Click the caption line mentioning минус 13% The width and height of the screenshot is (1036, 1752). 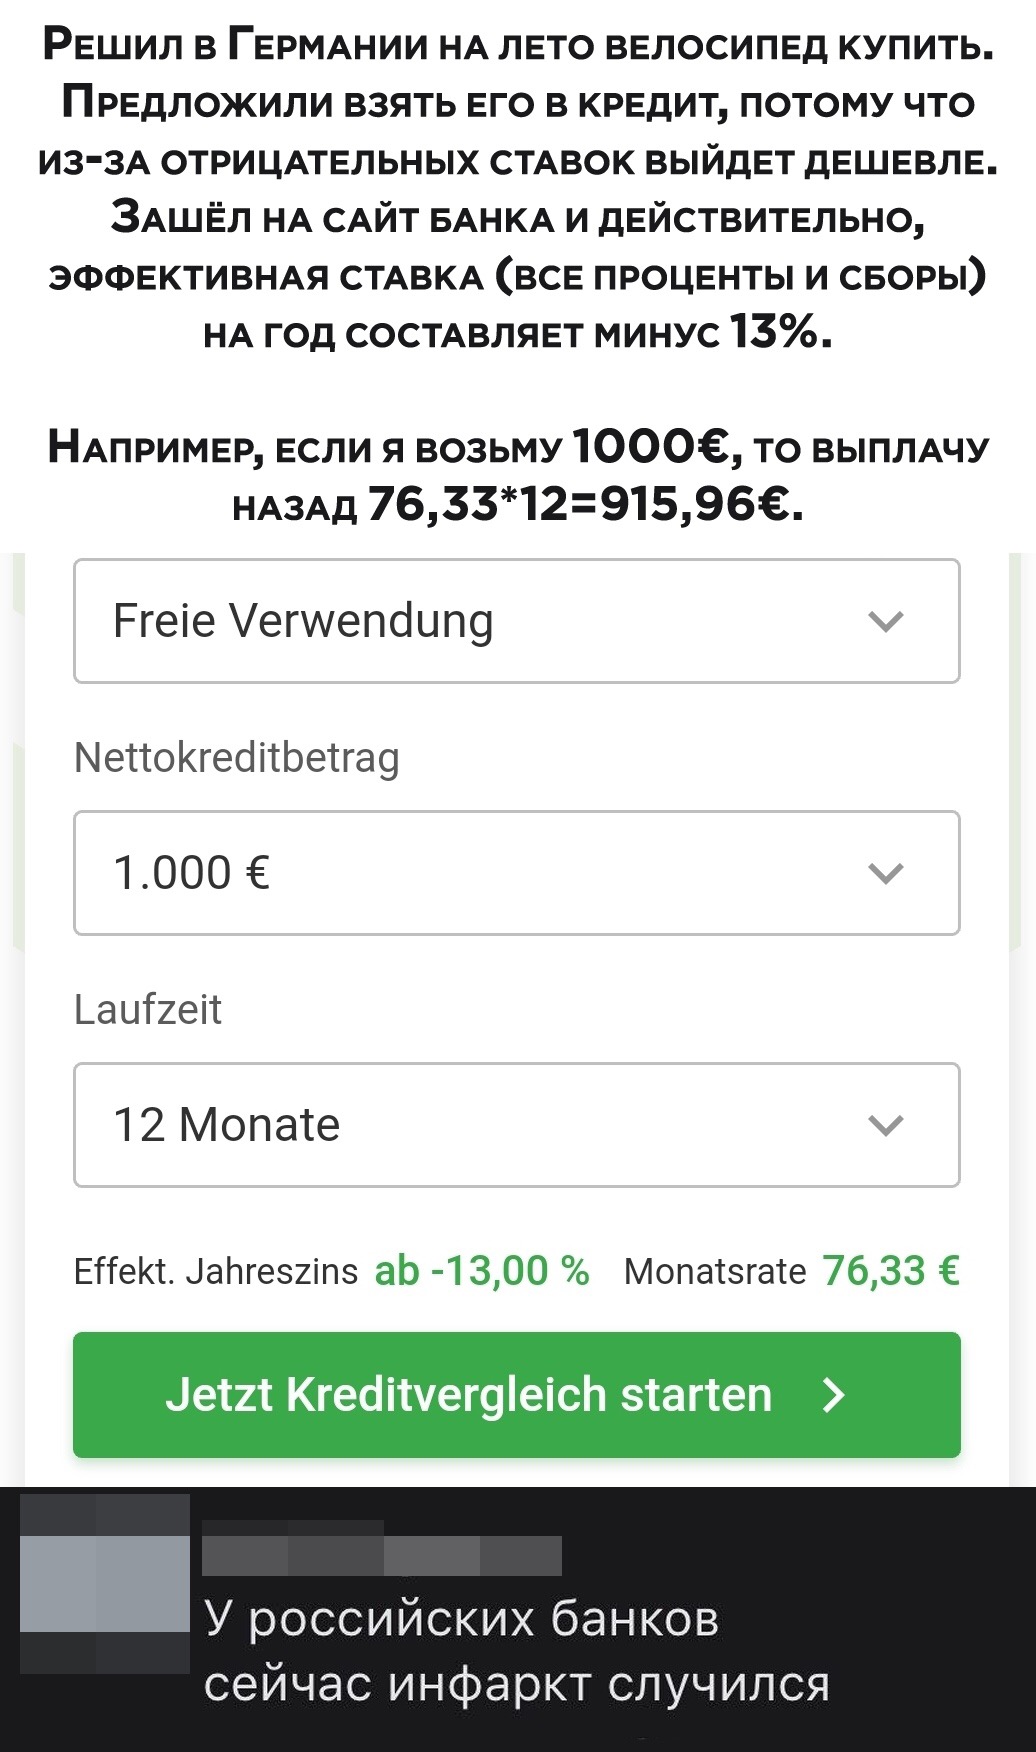point(518,332)
